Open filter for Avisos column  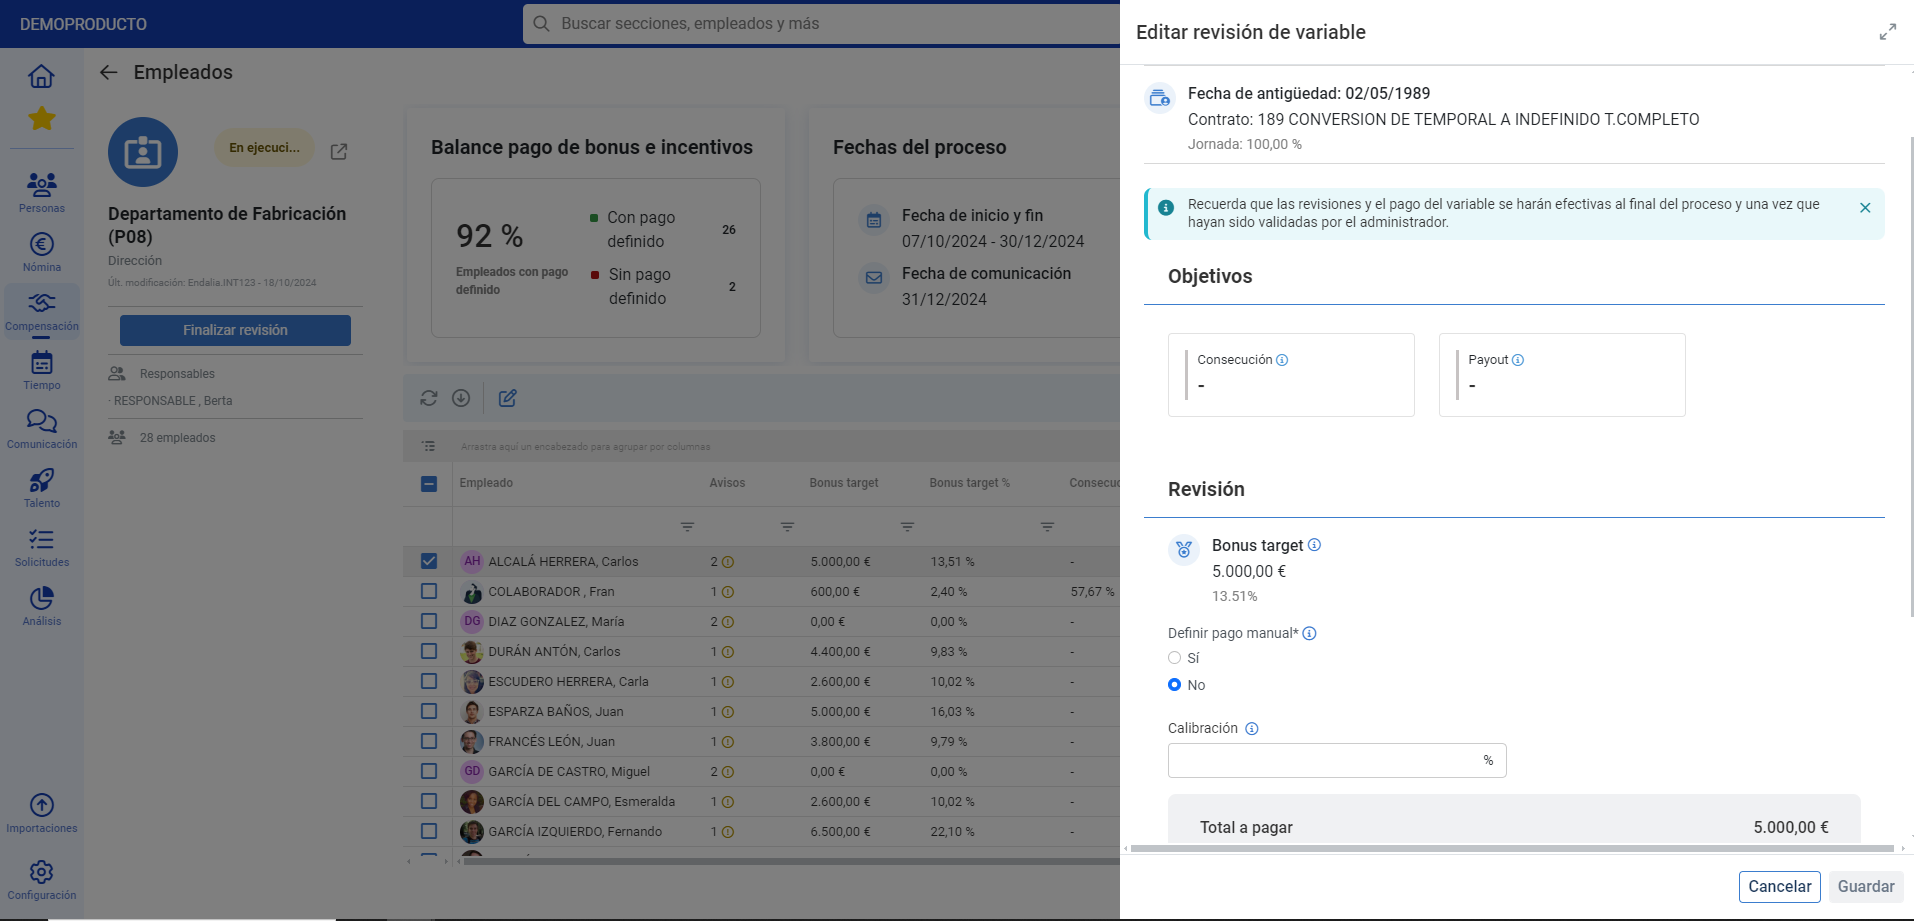787,526
